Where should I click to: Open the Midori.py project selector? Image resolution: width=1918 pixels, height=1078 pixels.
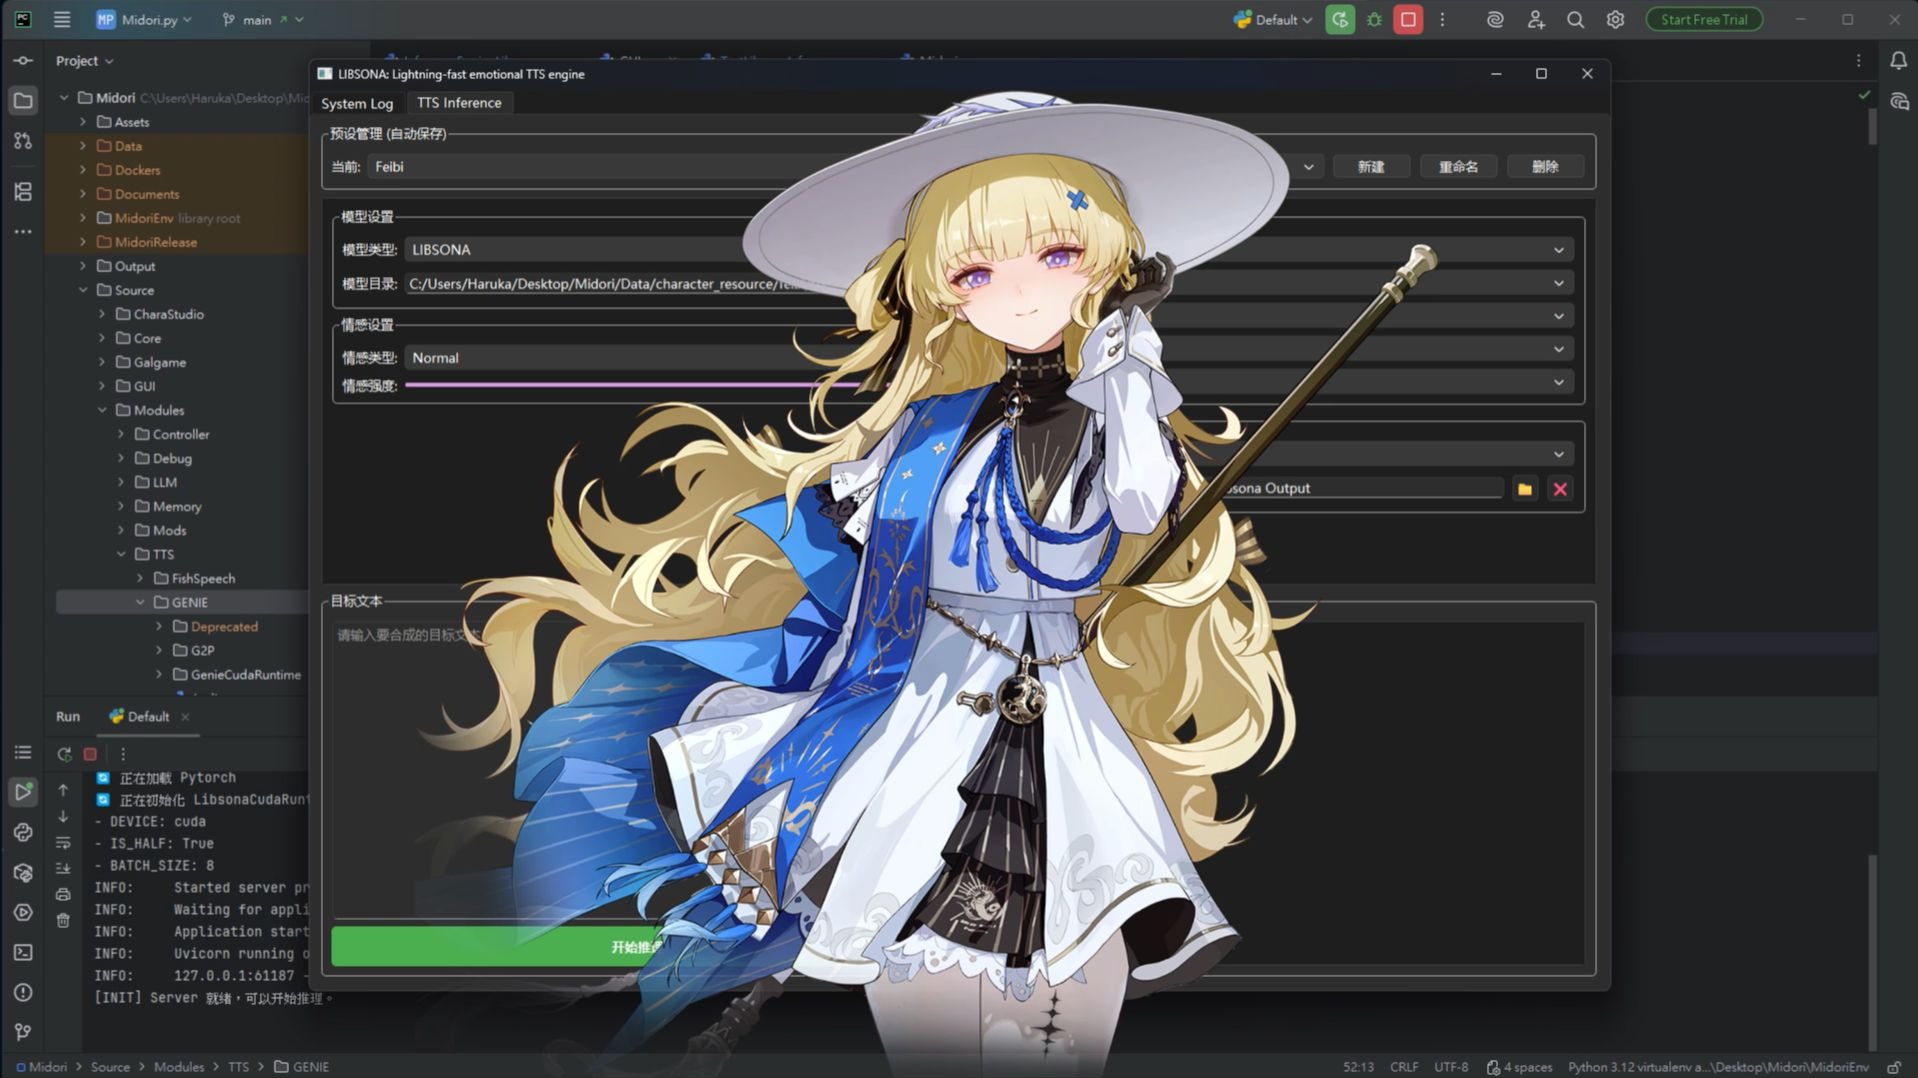coord(143,19)
